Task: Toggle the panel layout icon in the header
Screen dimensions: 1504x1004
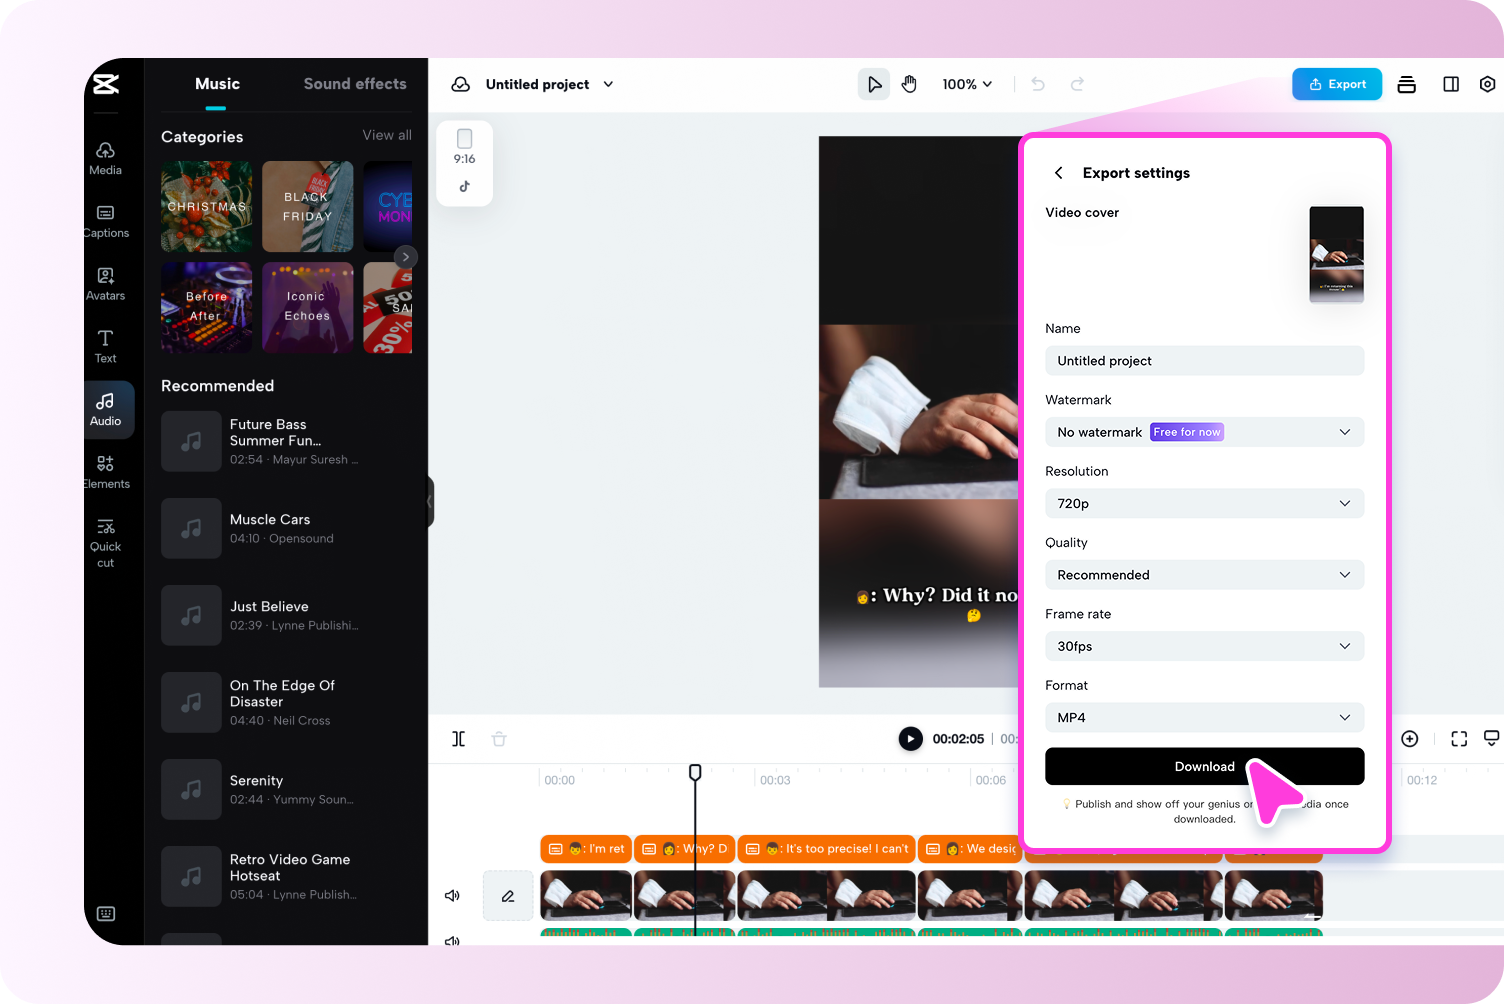Action: [1450, 84]
